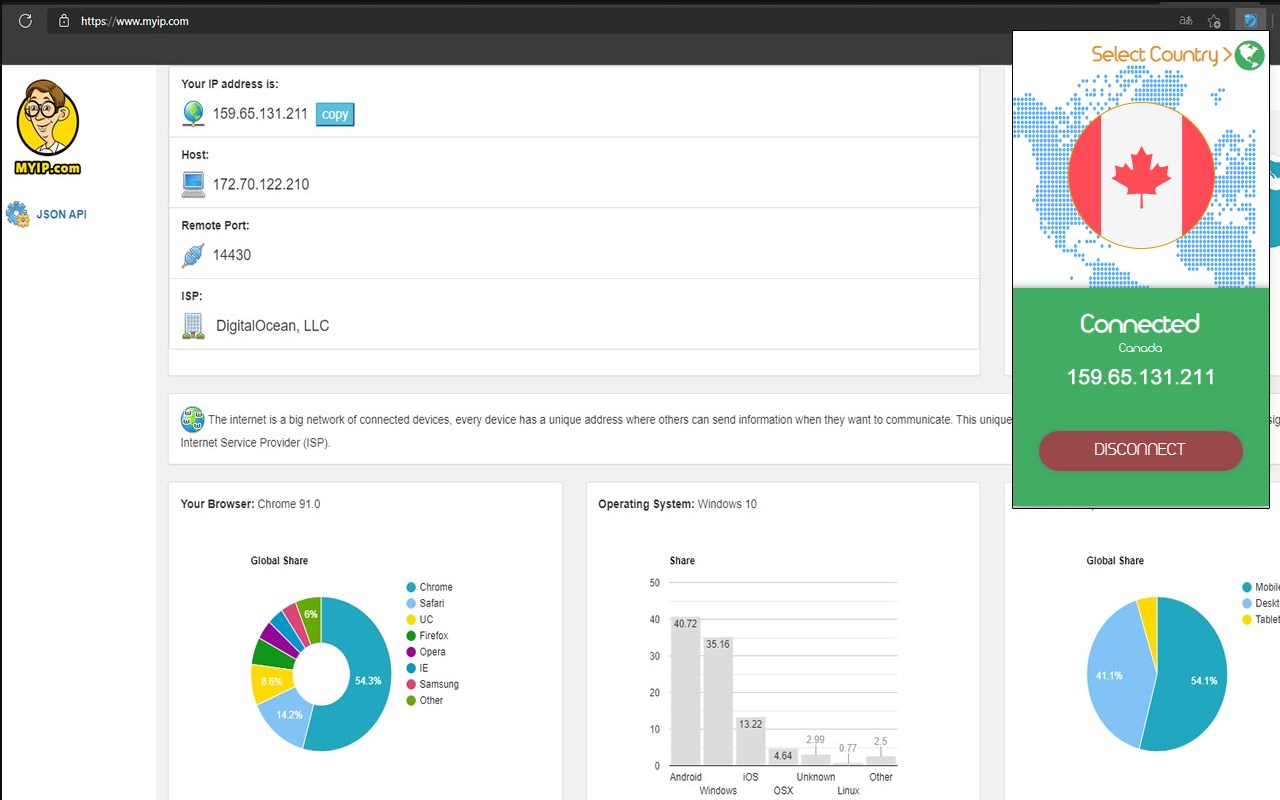Click the host address 172.70.122.210
1280x800 pixels.
pyautogui.click(x=261, y=184)
